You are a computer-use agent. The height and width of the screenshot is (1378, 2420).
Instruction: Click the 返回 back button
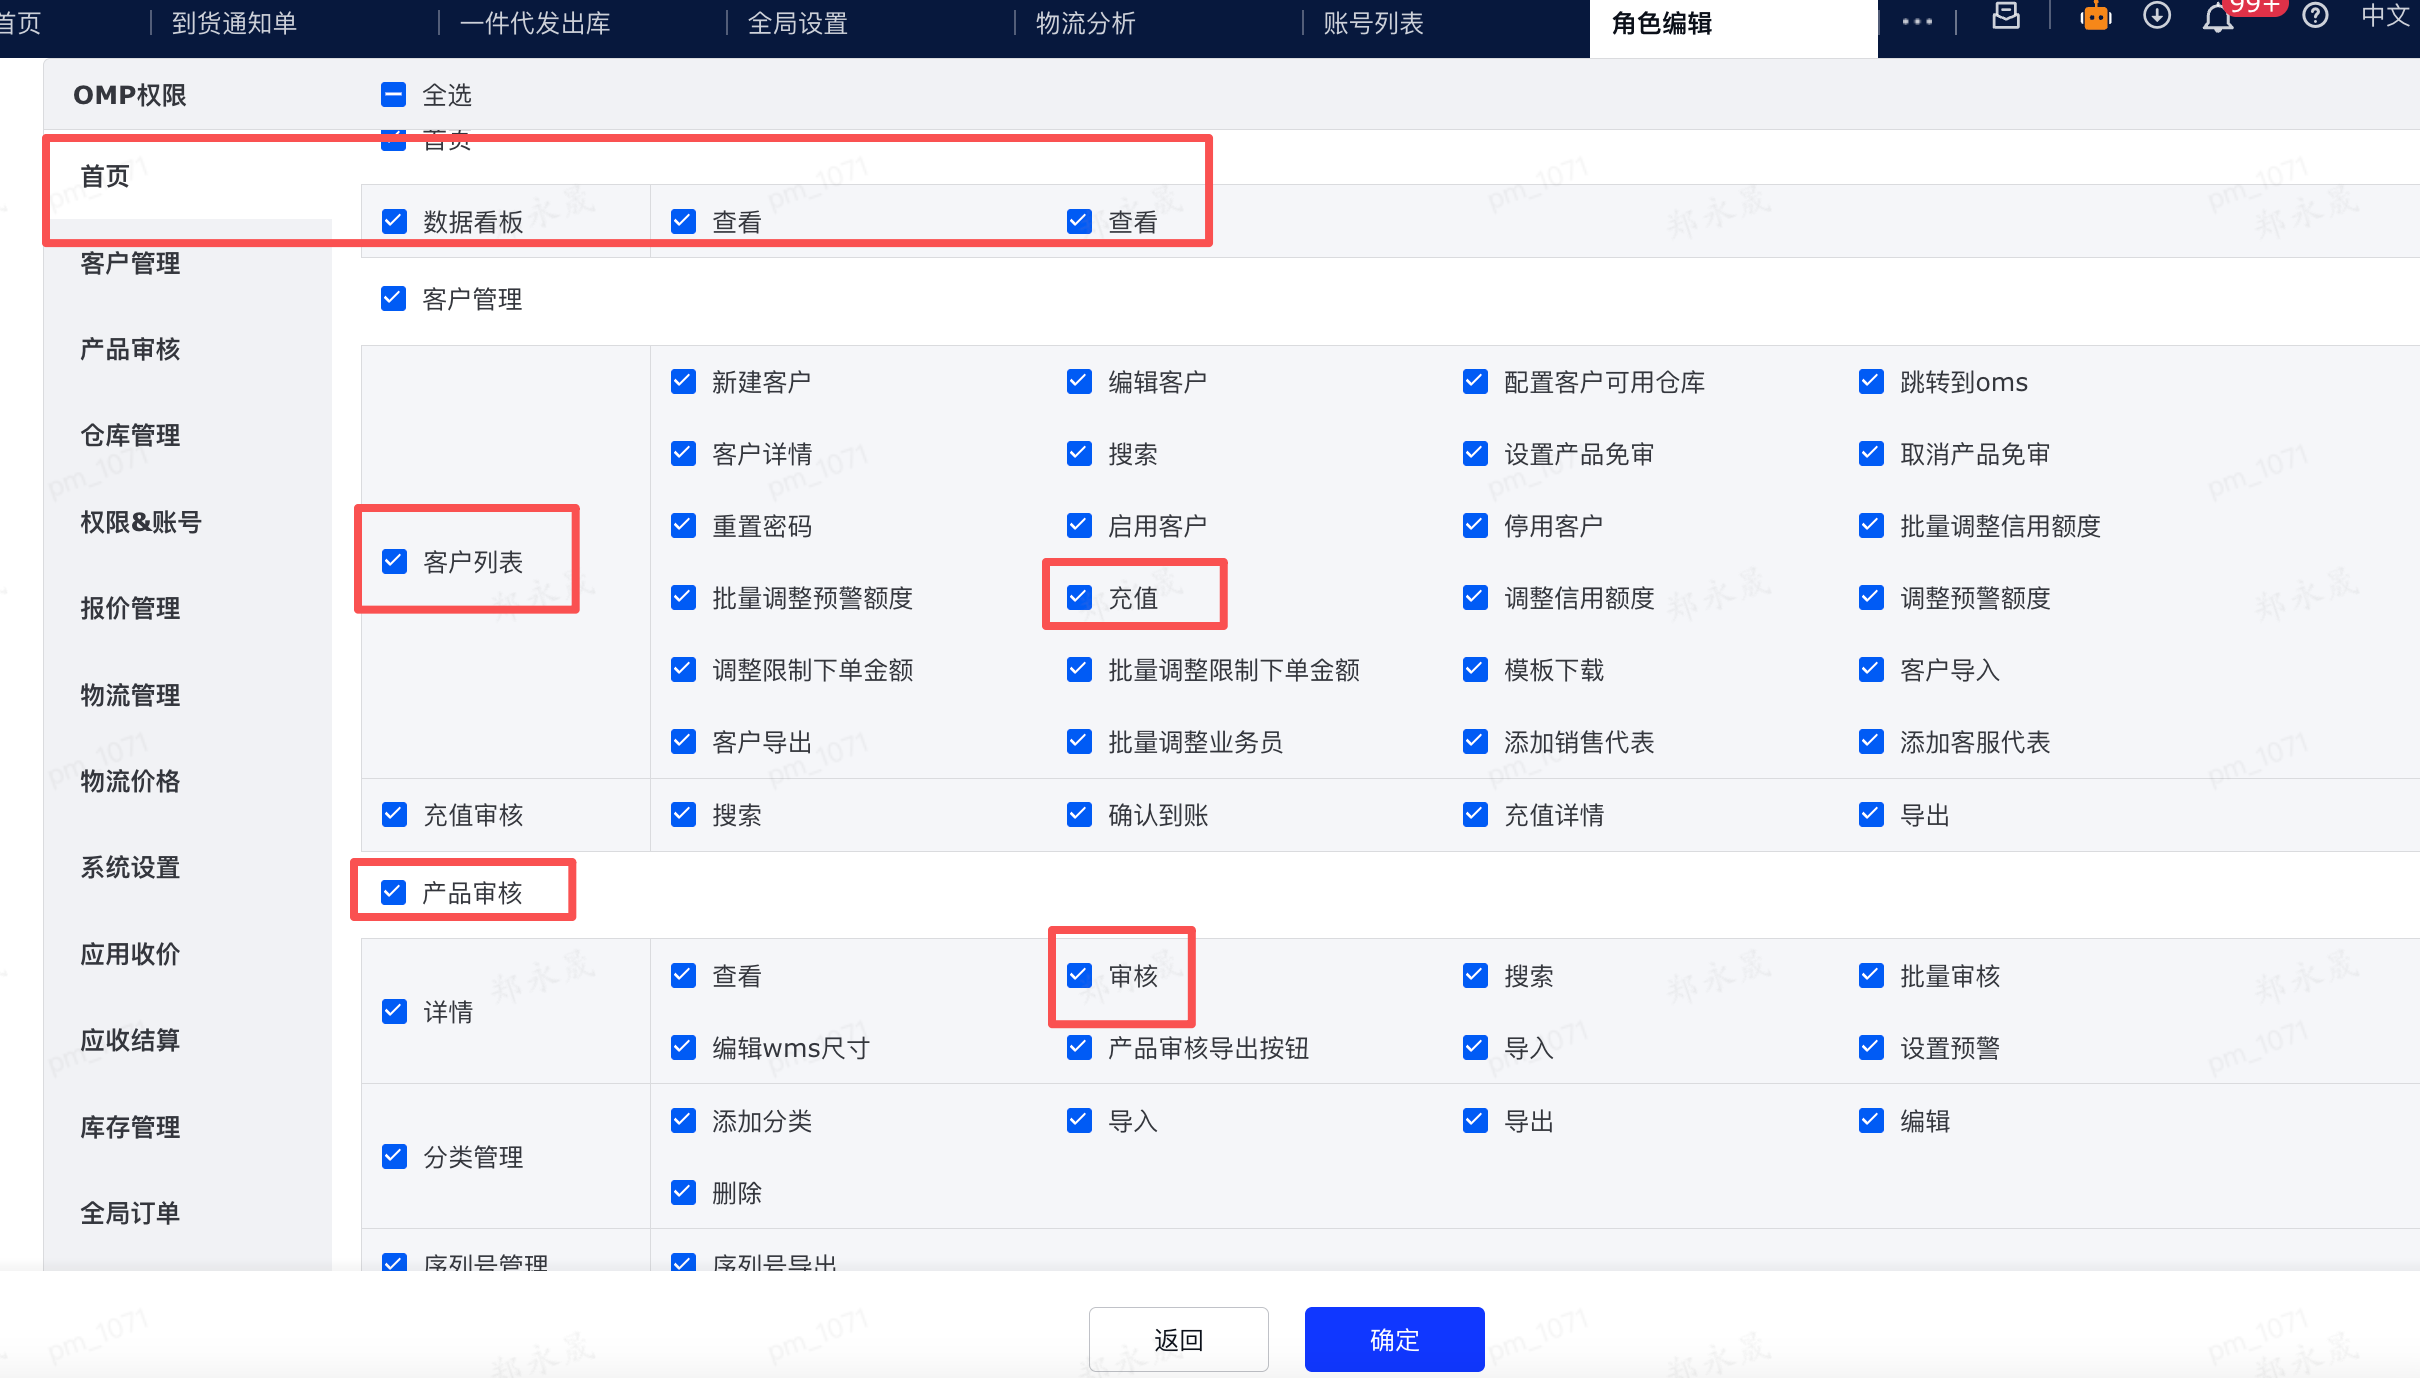[1178, 1339]
